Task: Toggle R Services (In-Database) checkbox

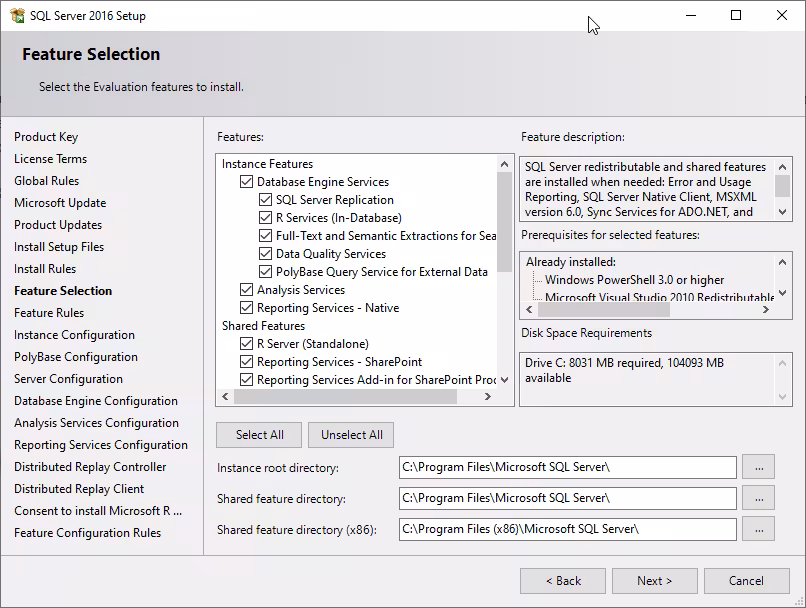Action: pyautogui.click(x=265, y=218)
